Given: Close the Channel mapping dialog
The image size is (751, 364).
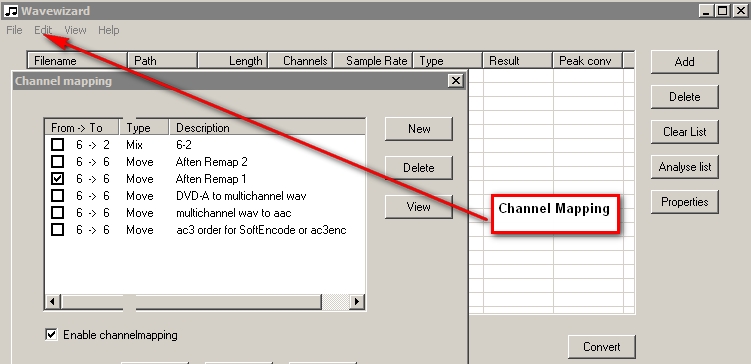Looking at the screenshot, I should (x=456, y=81).
